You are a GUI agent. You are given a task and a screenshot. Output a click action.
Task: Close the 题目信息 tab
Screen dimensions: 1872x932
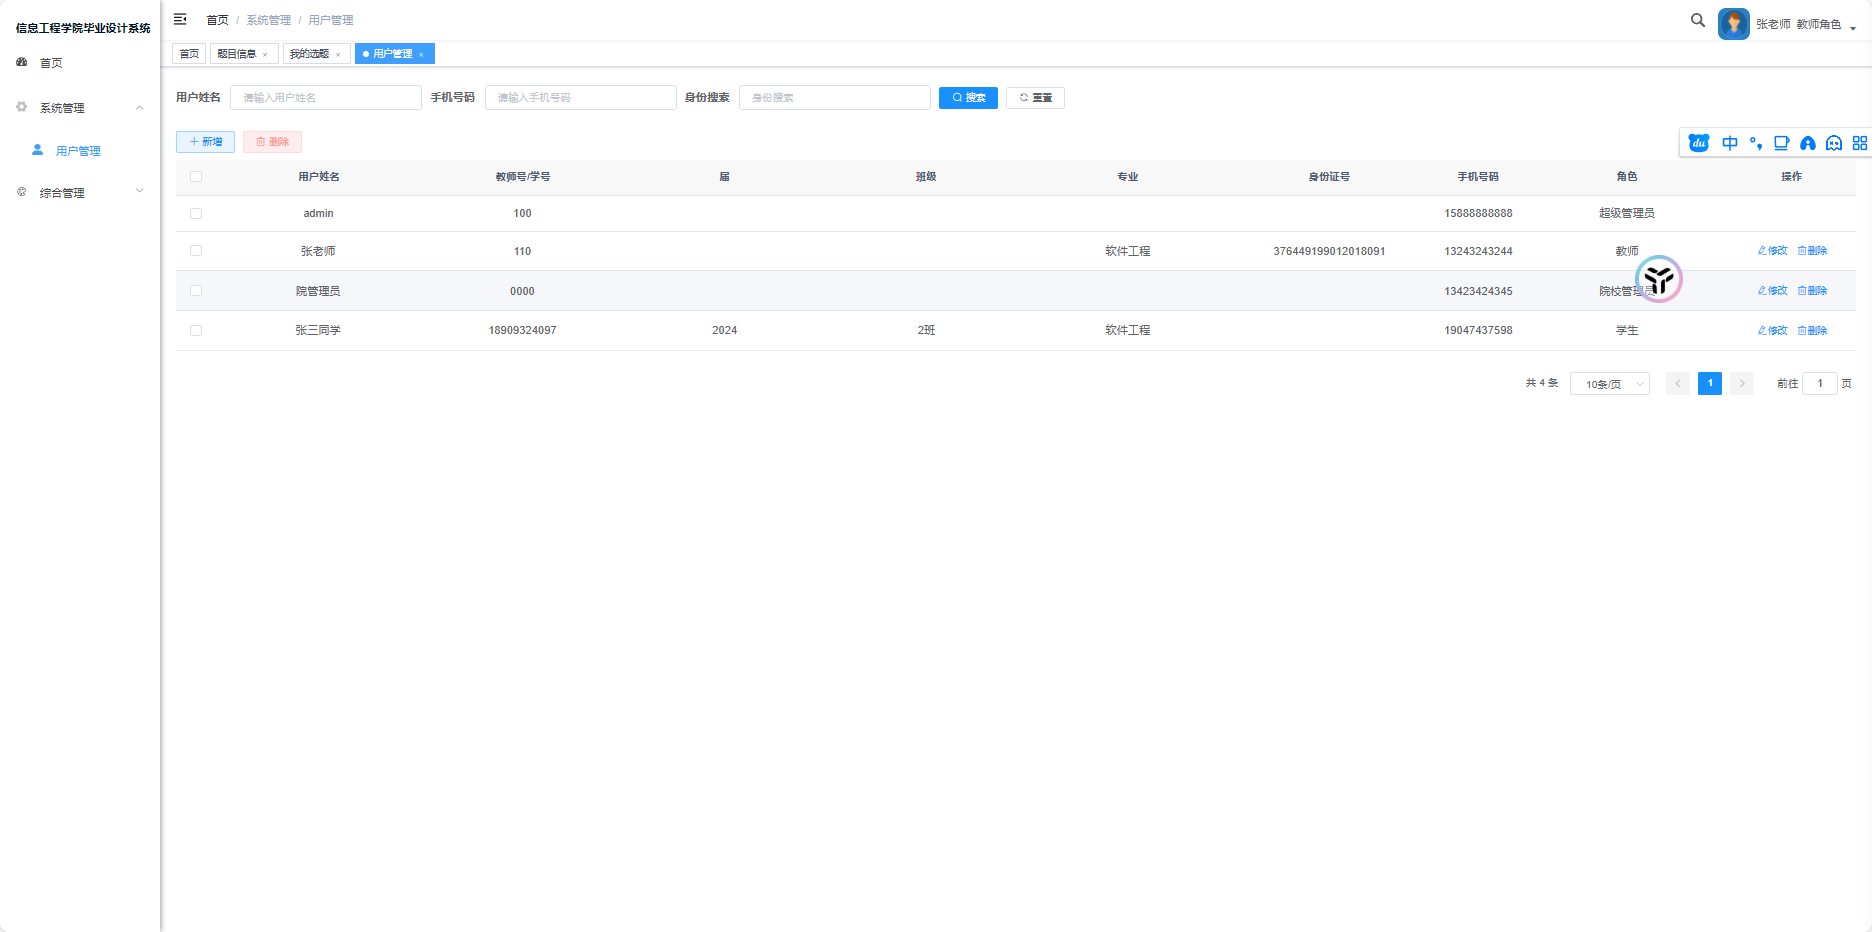coord(265,55)
